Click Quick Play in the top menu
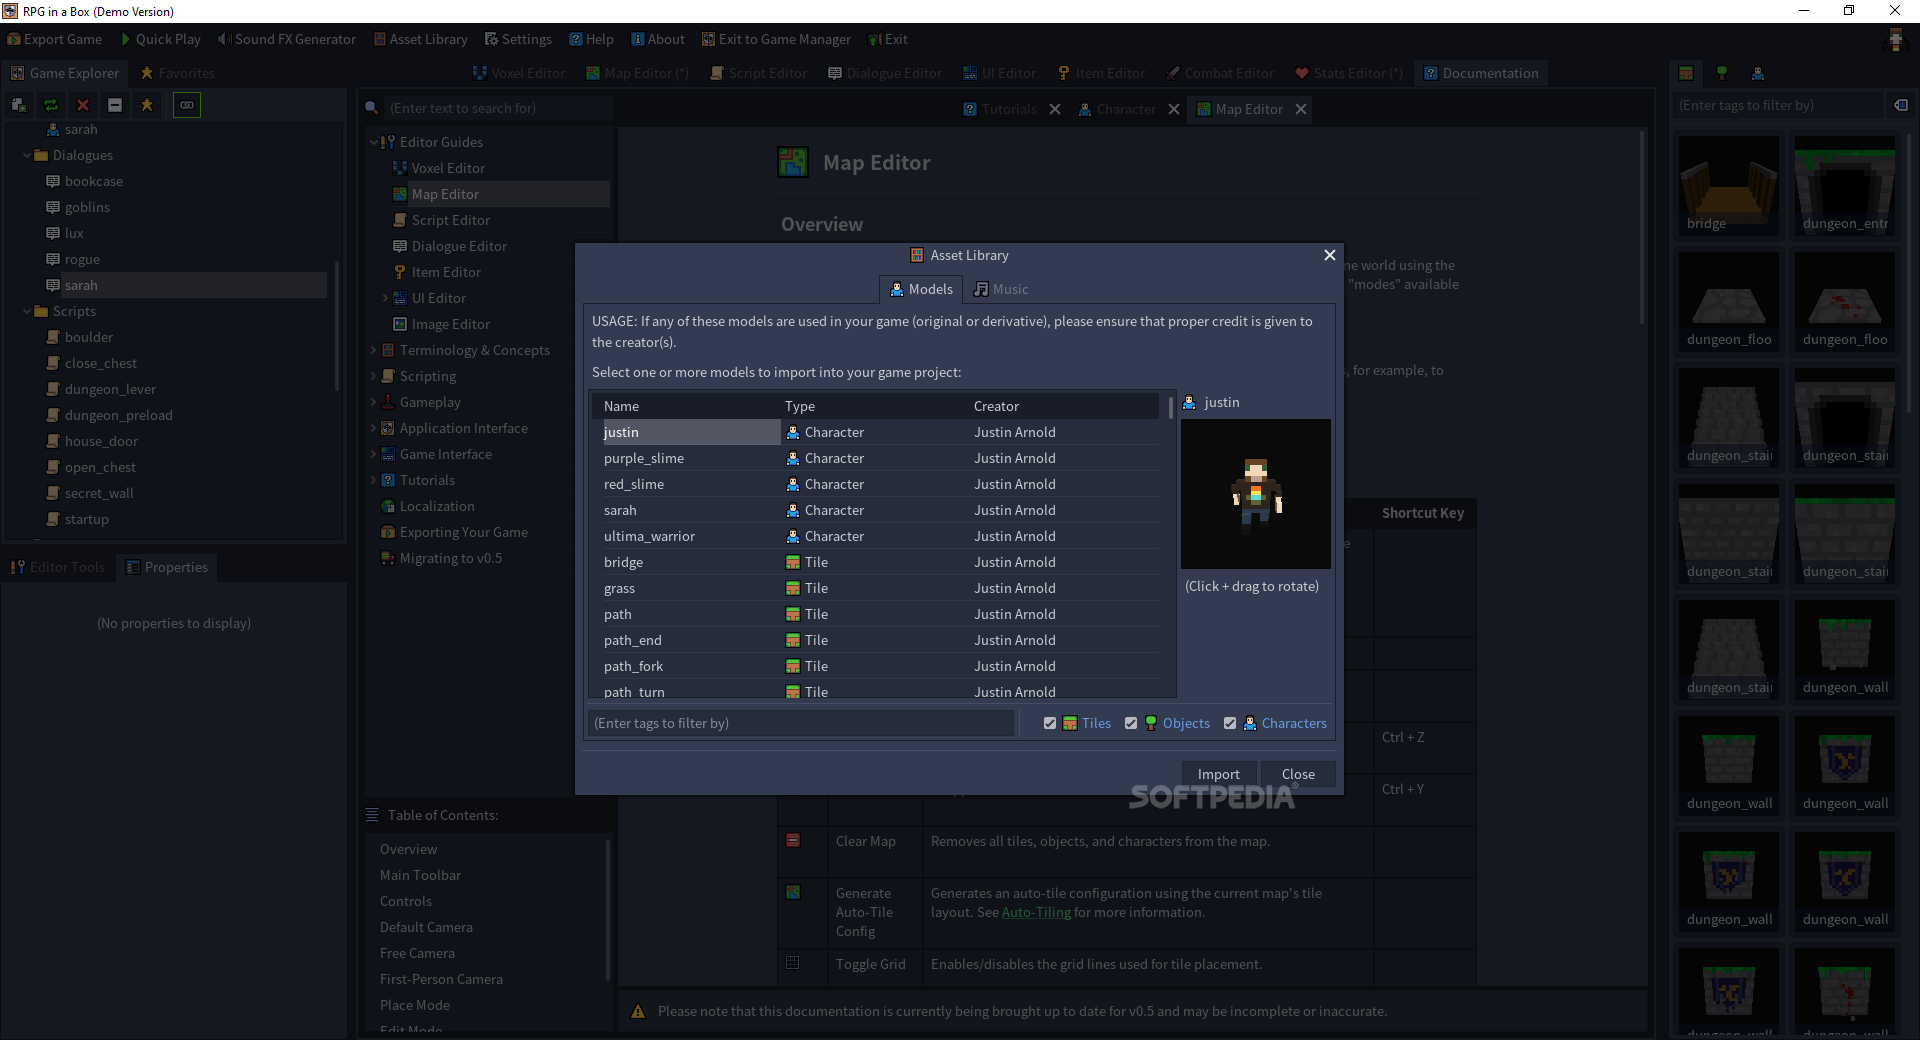 (x=160, y=39)
